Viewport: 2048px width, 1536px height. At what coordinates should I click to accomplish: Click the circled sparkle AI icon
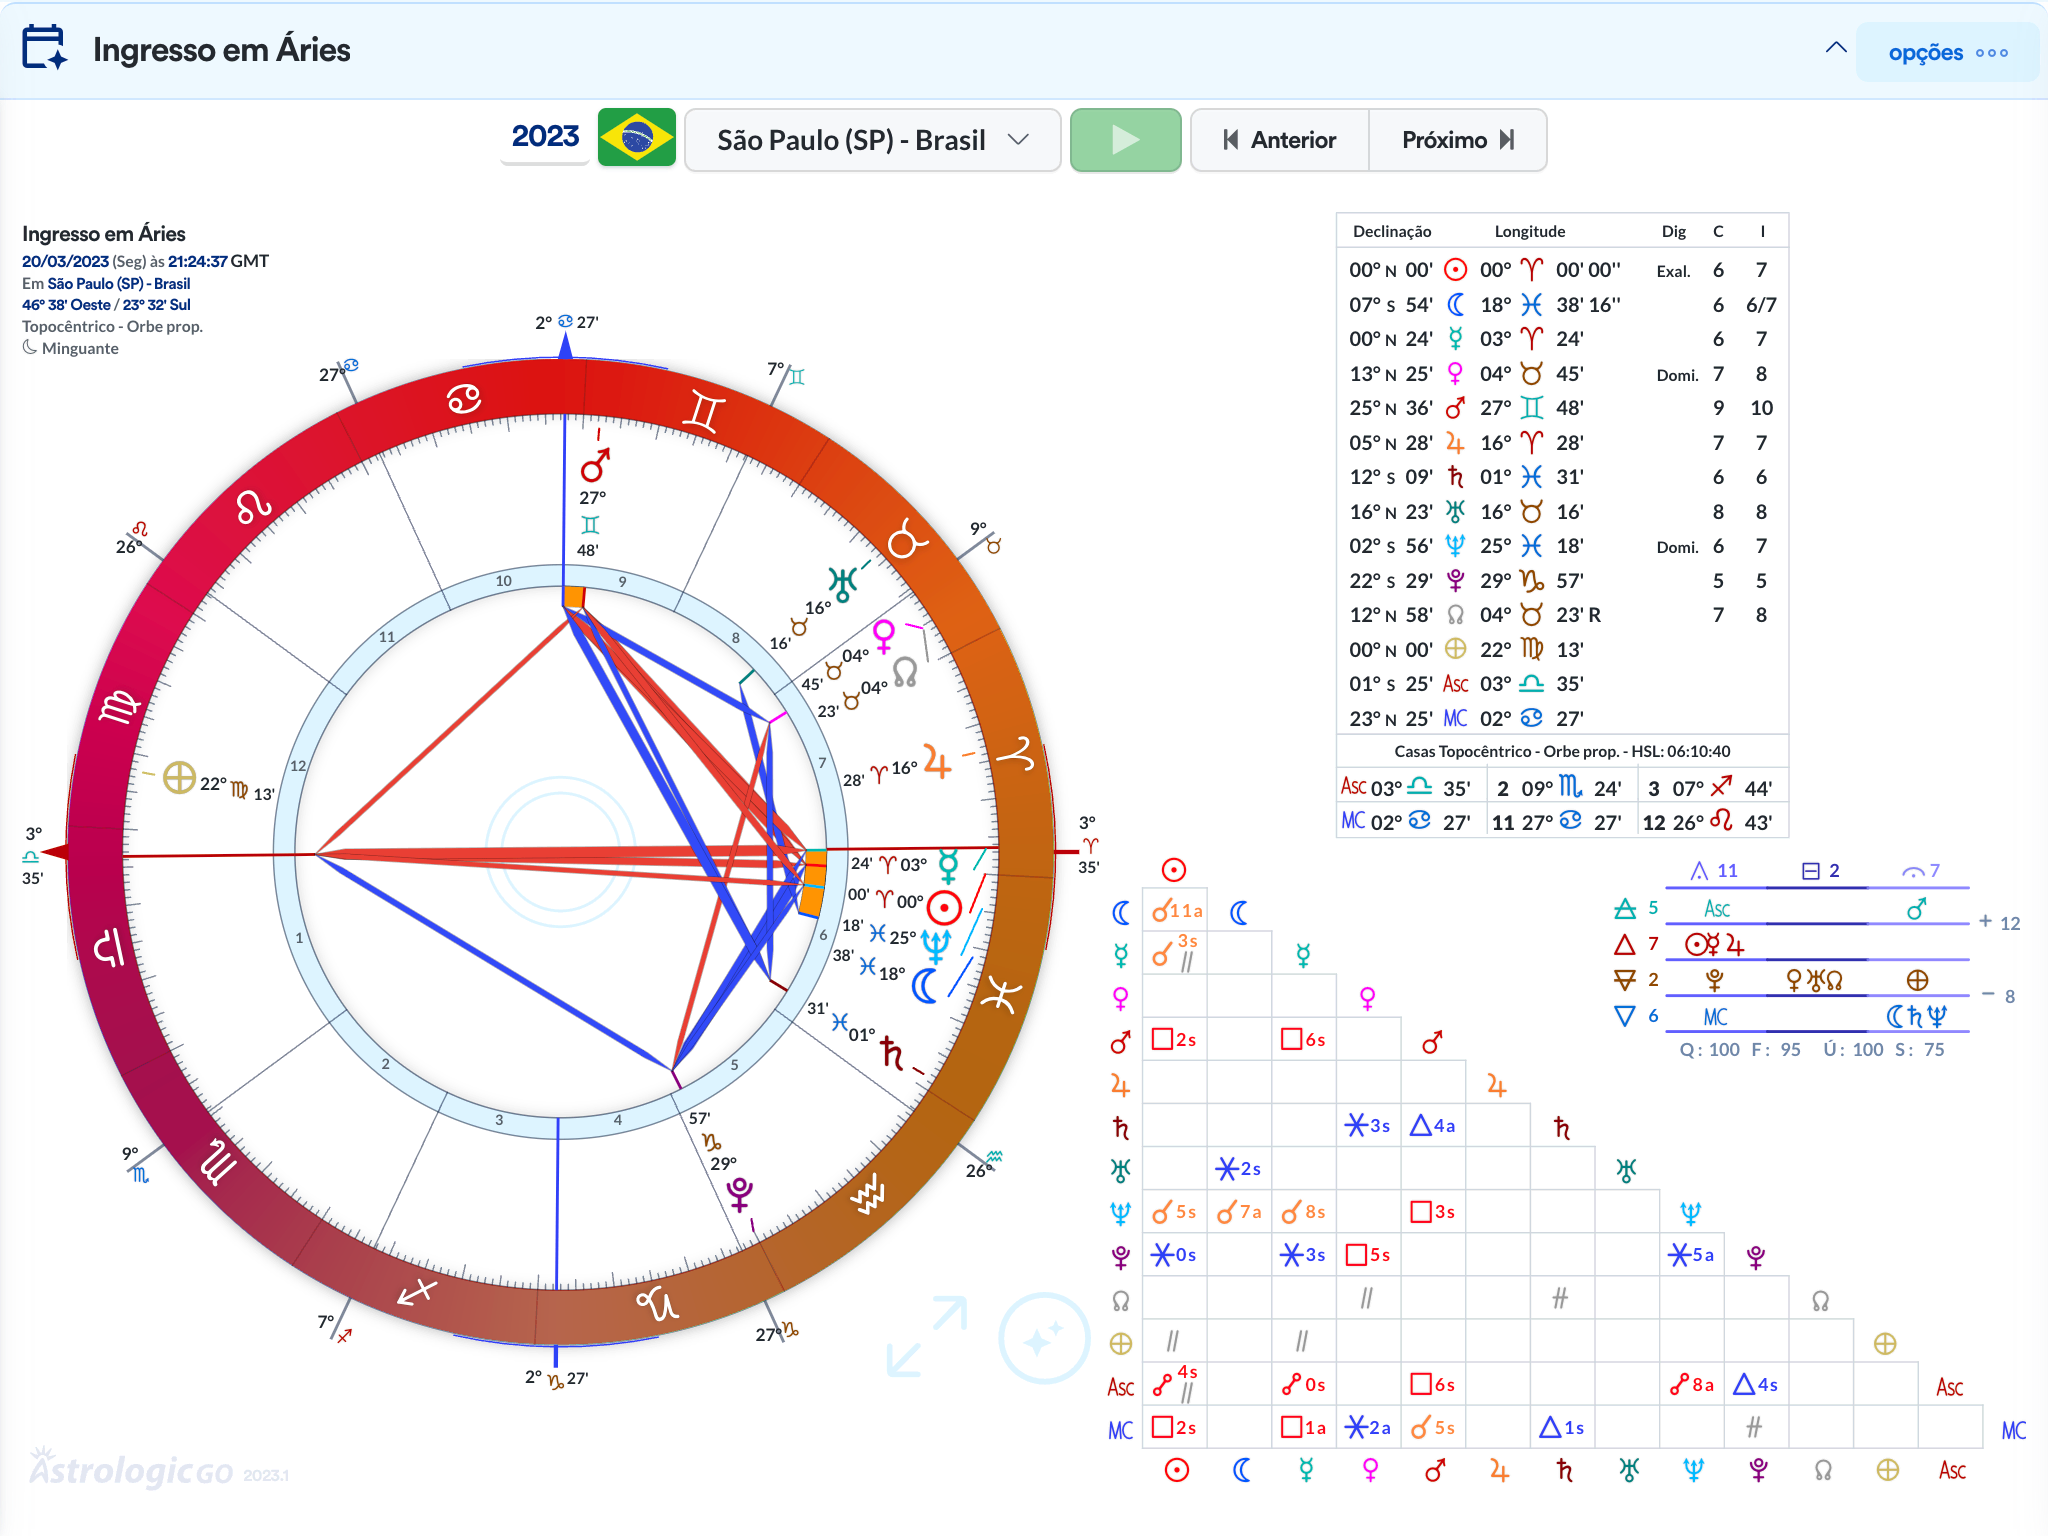coord(1044,1337)
